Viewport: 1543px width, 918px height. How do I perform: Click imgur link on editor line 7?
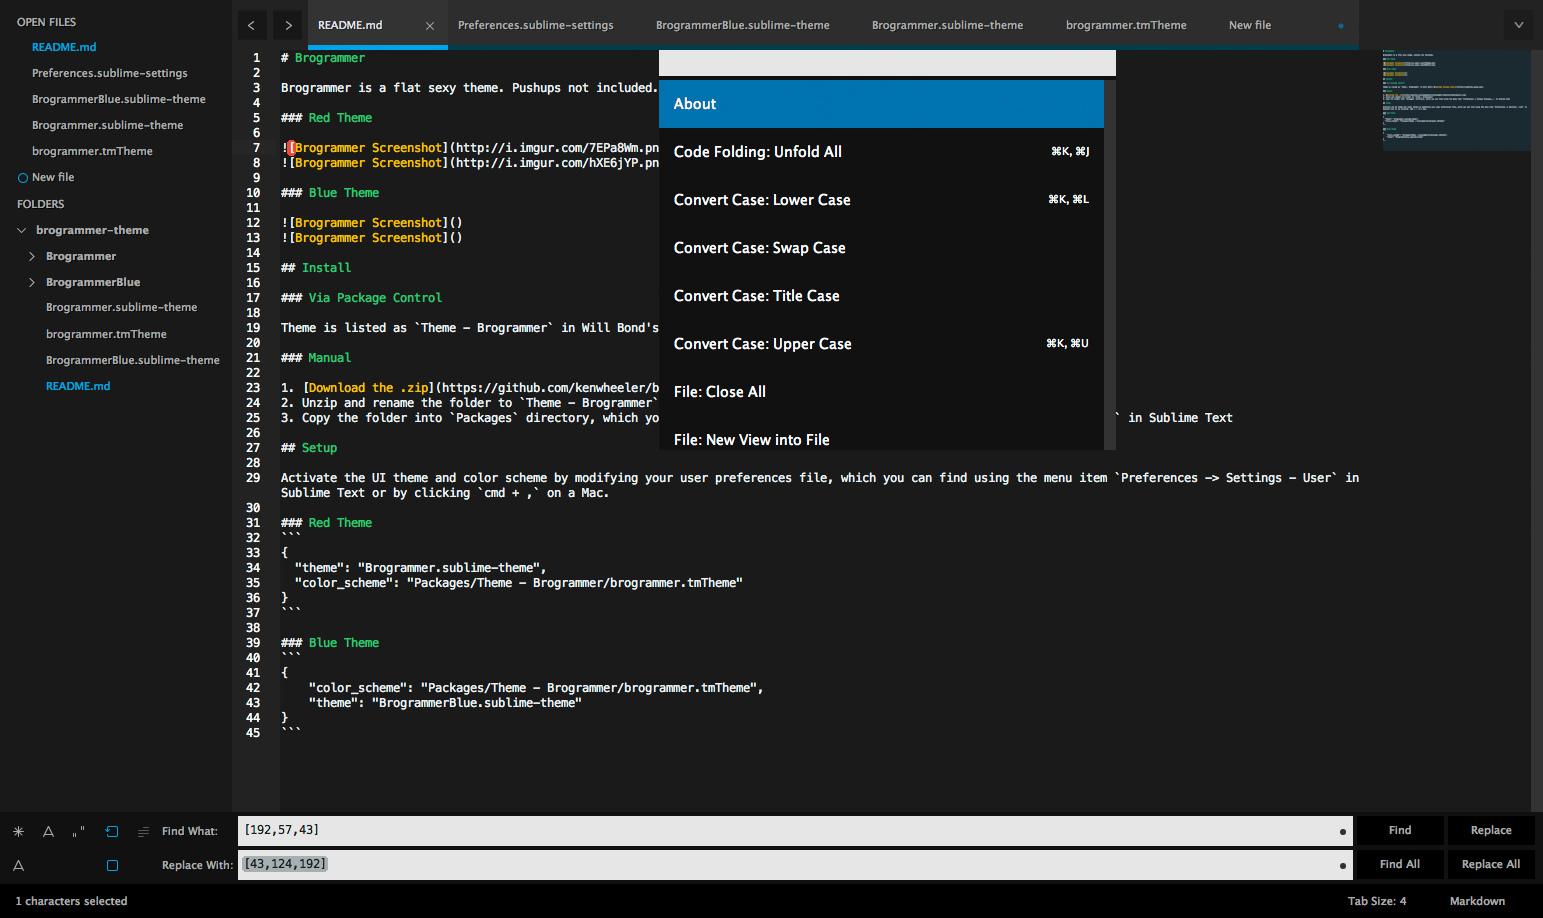coord(557,148)
